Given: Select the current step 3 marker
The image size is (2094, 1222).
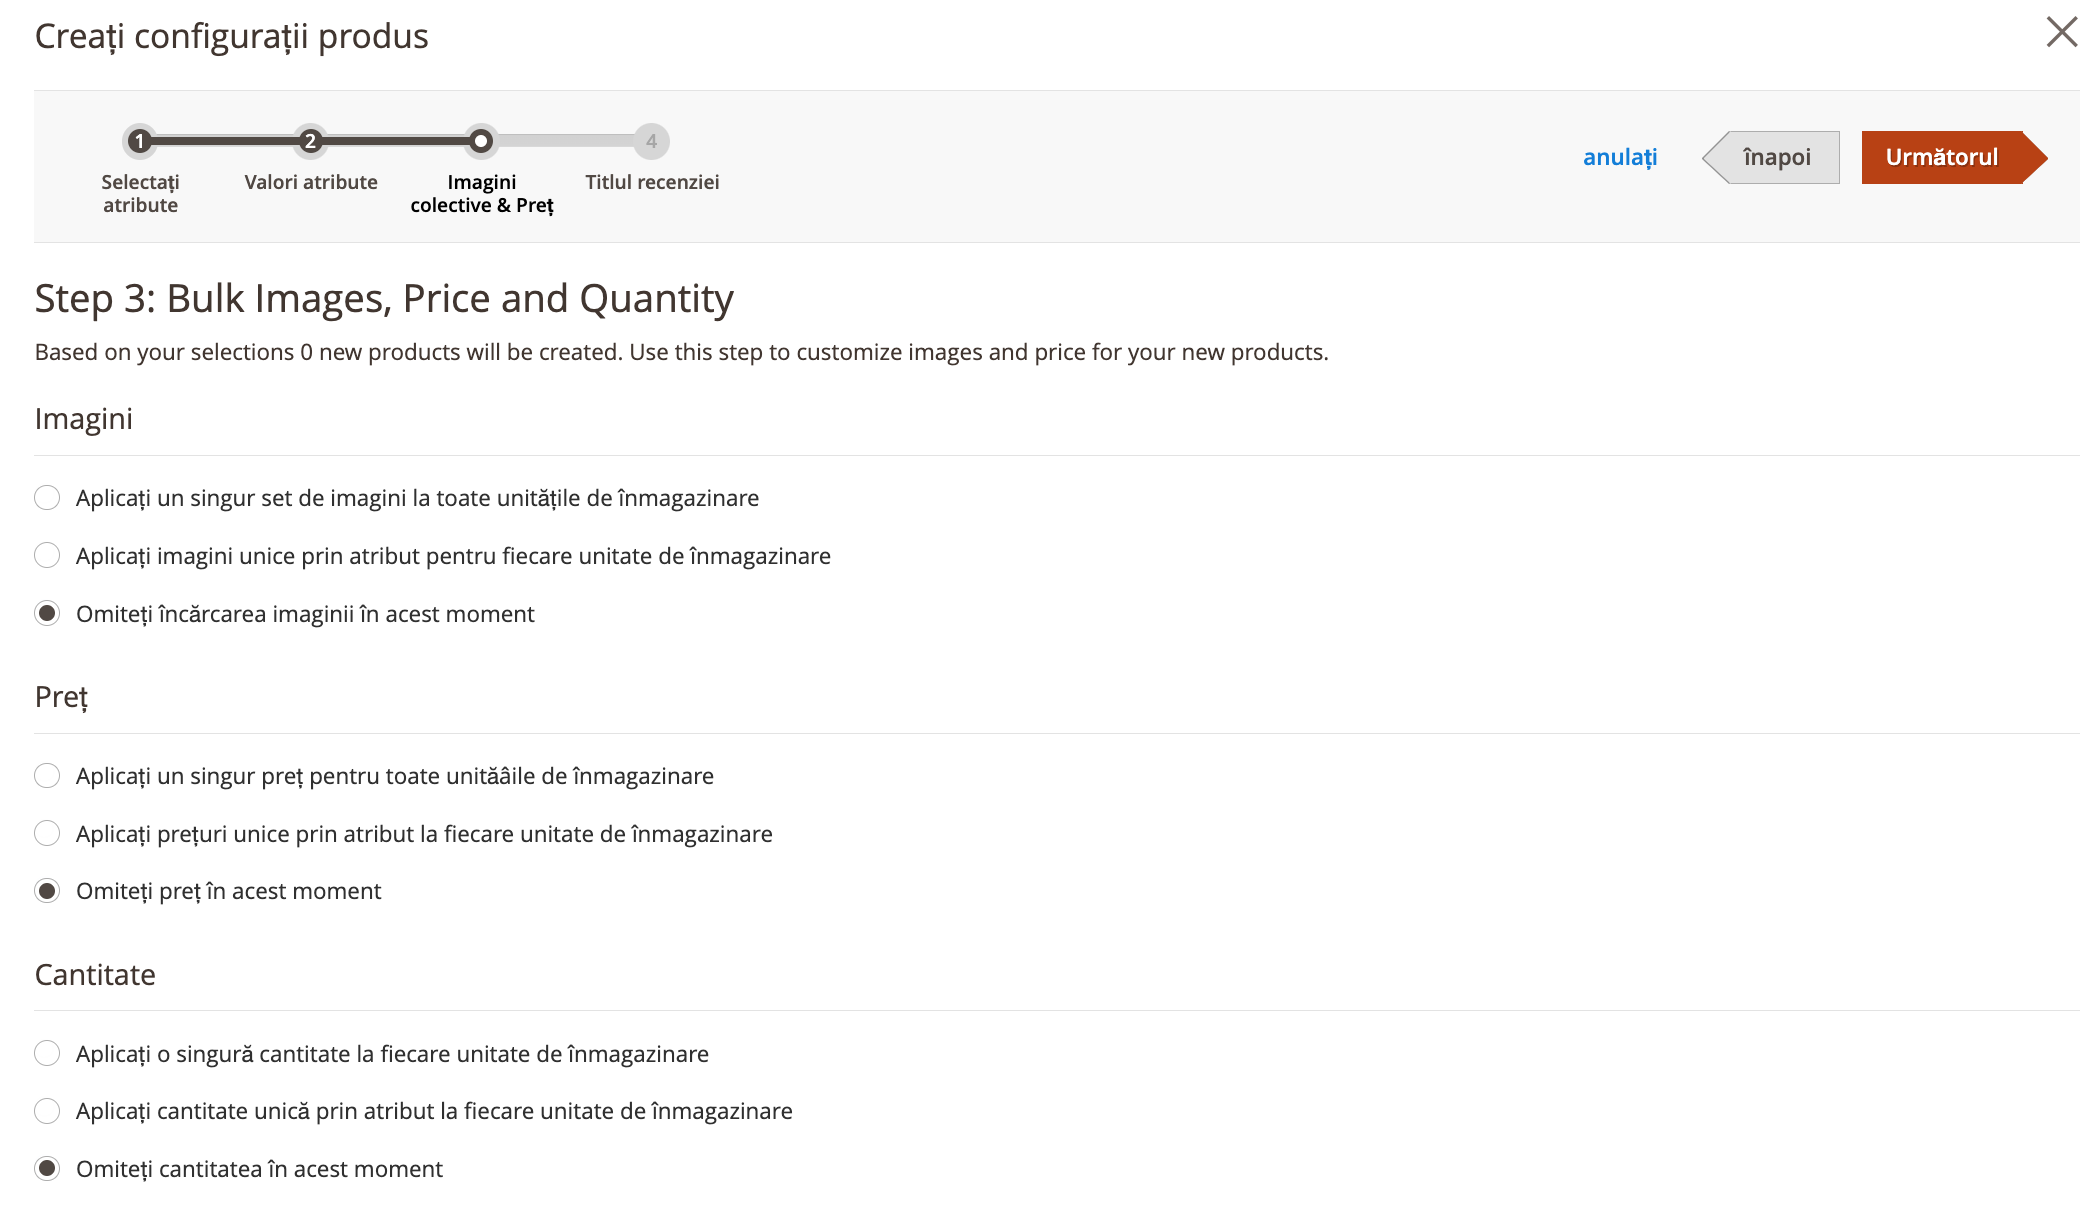Looking at the screenshot, I should coord(481,141).
